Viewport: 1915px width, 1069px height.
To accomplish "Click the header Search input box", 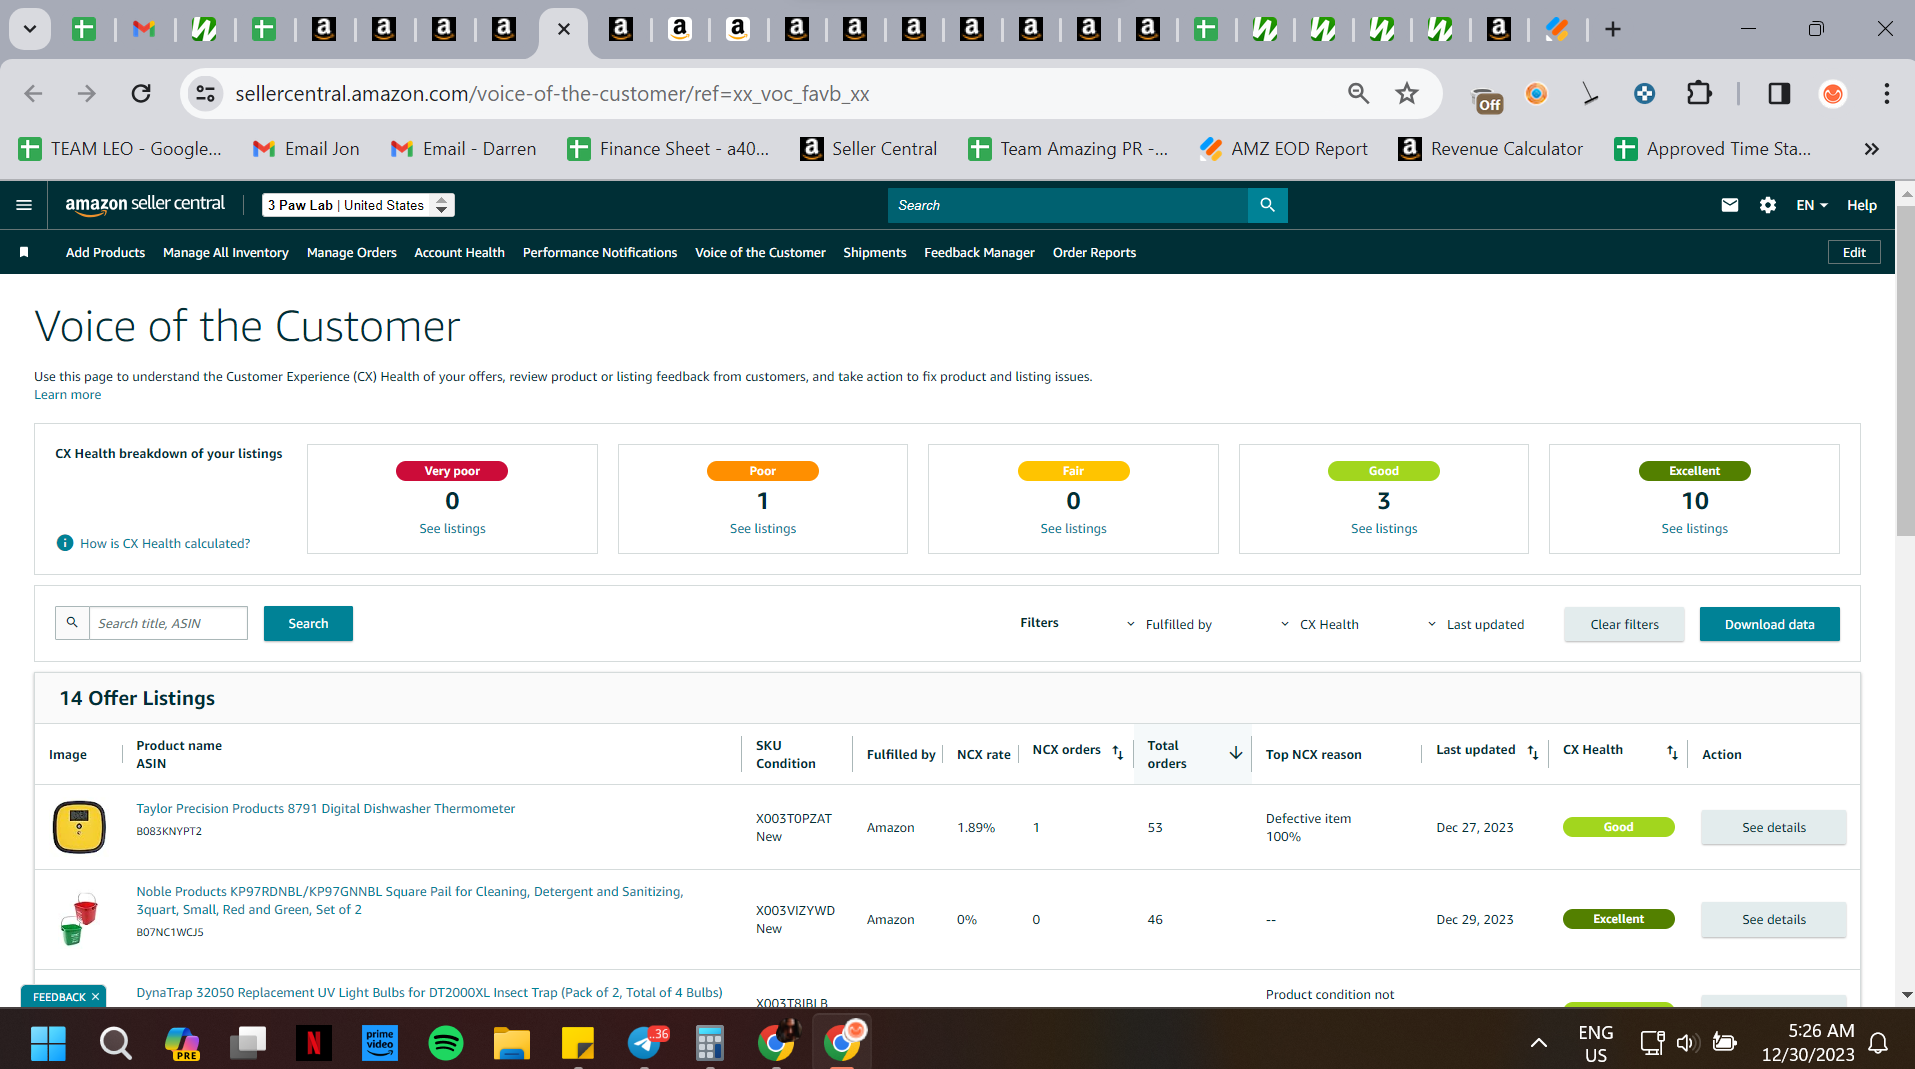I will [1068, 205].
